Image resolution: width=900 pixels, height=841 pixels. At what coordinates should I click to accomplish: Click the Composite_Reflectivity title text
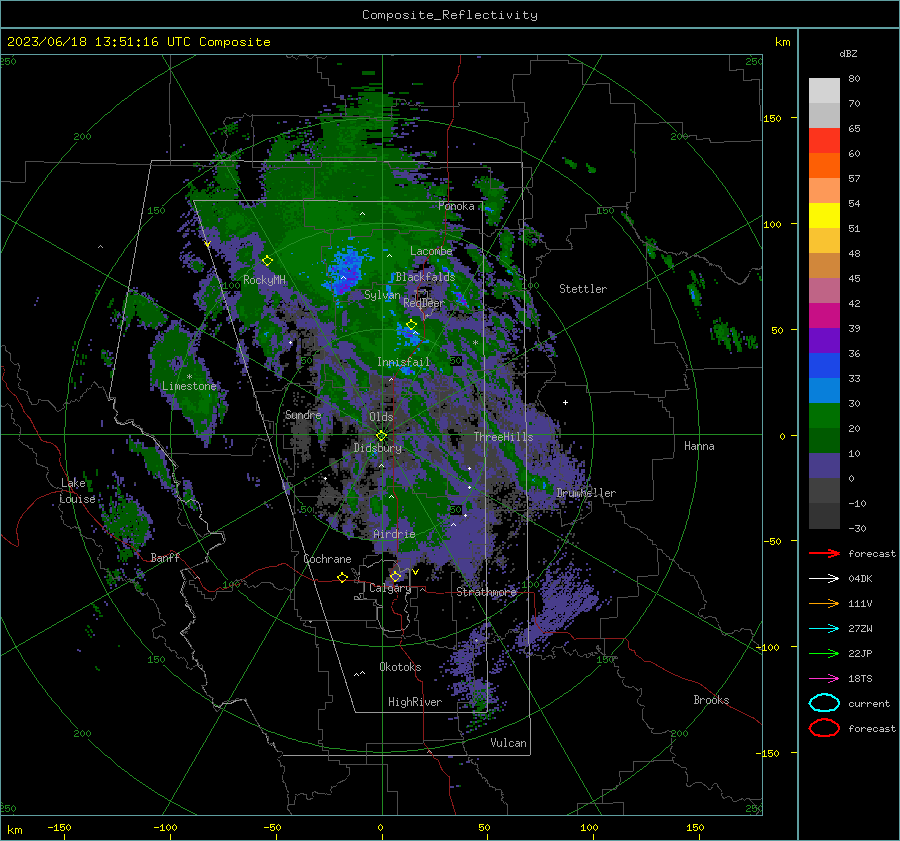click(449, 15)
